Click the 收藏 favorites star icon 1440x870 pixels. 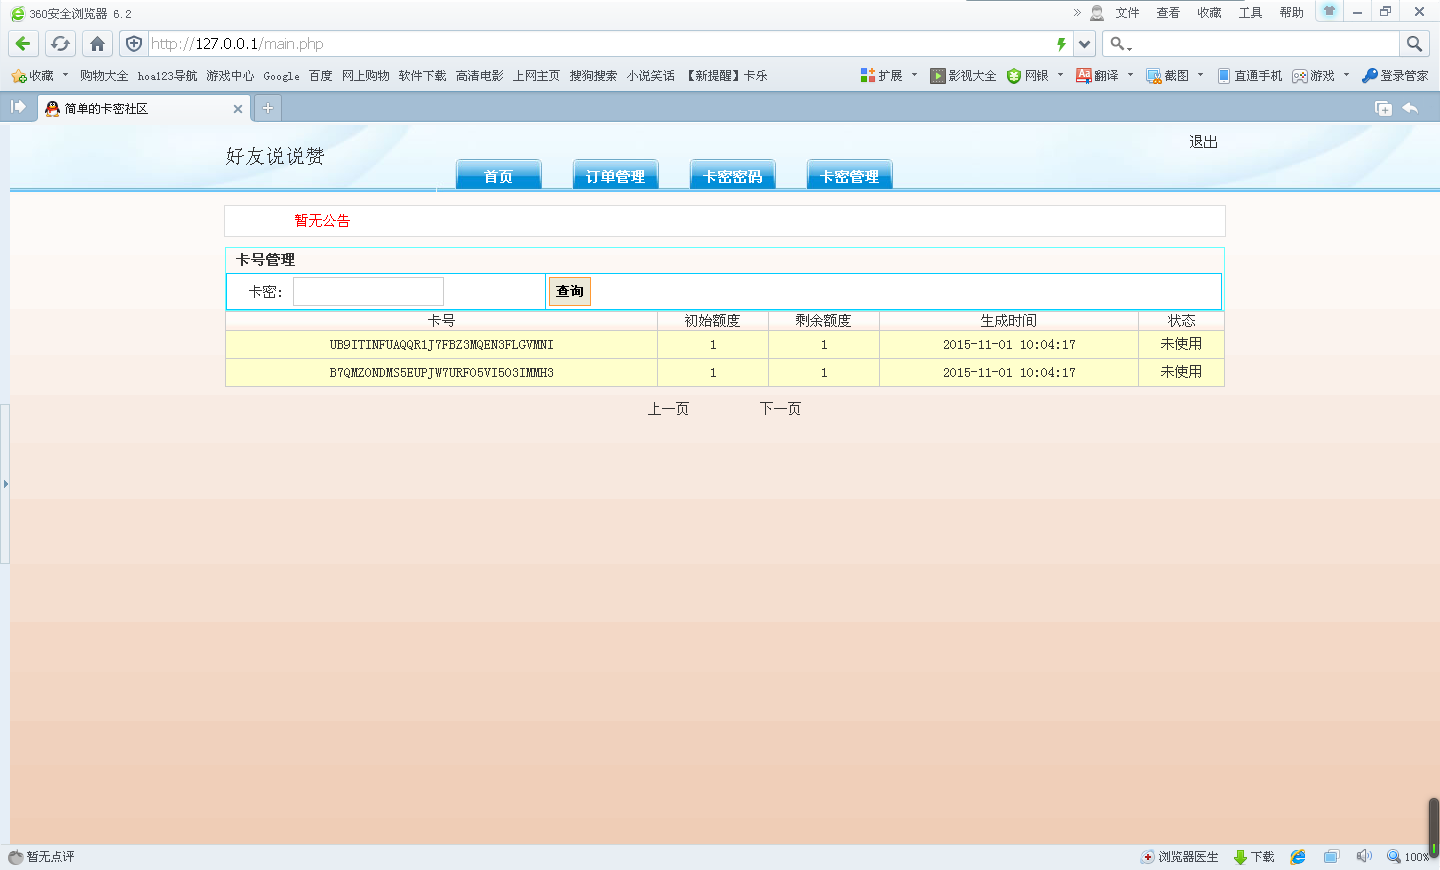pyautogui.click(x=18, y=76)
